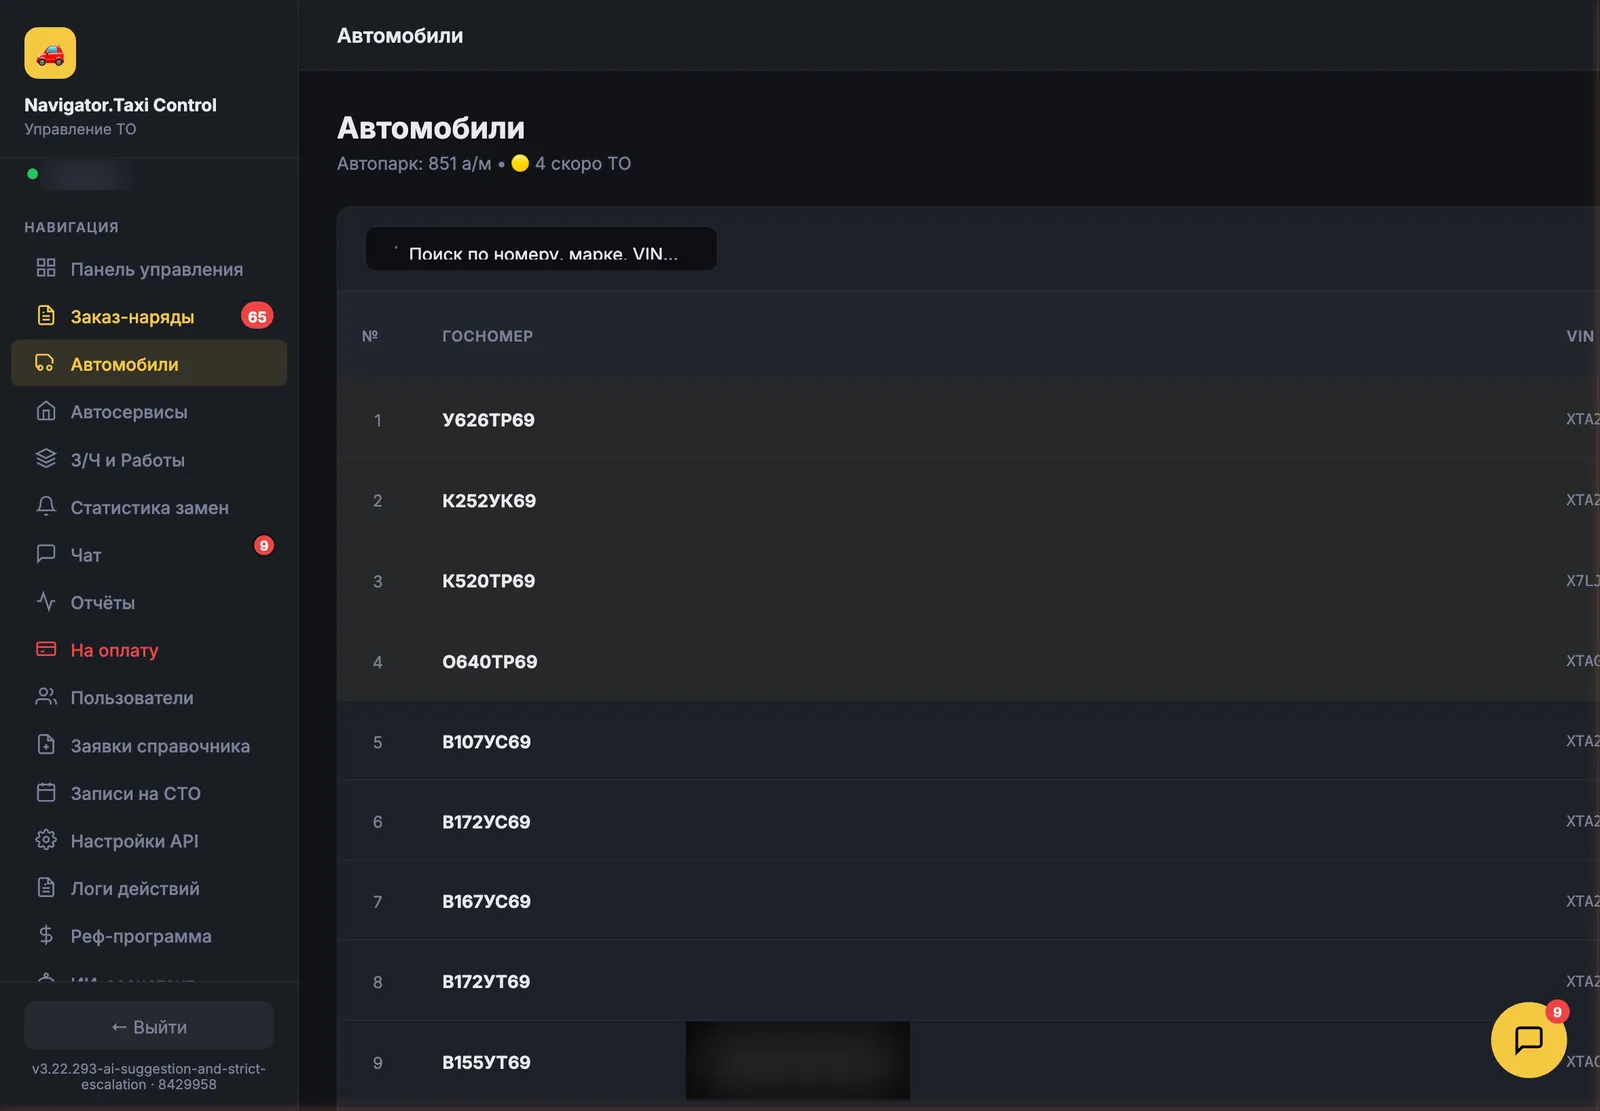
Task: Click the Записи на СТО calendar icon
Action: [46, 792]
